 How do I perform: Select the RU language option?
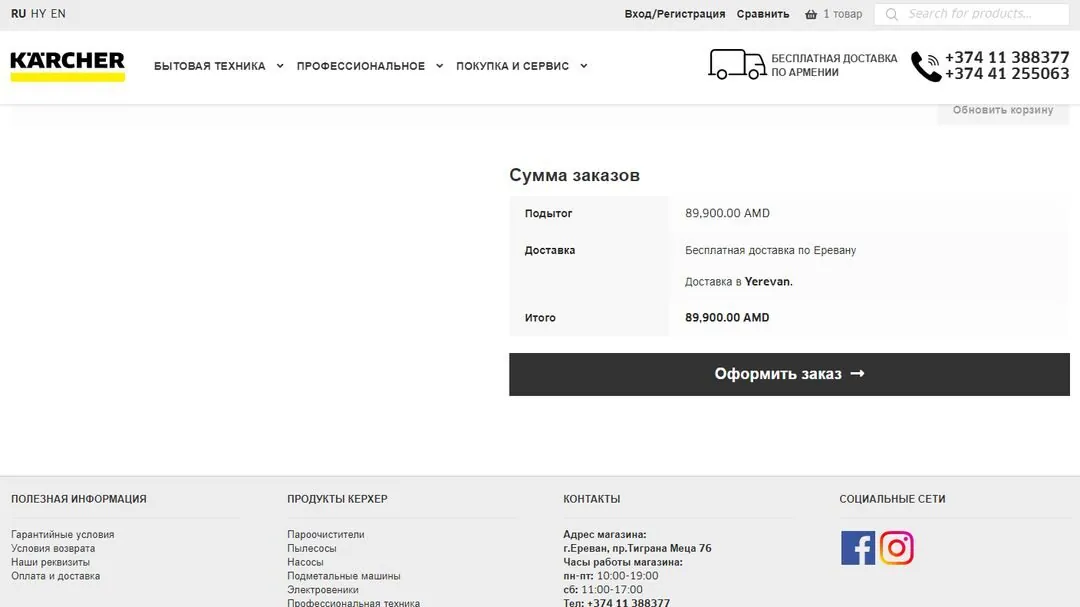(x=19, y=14)
